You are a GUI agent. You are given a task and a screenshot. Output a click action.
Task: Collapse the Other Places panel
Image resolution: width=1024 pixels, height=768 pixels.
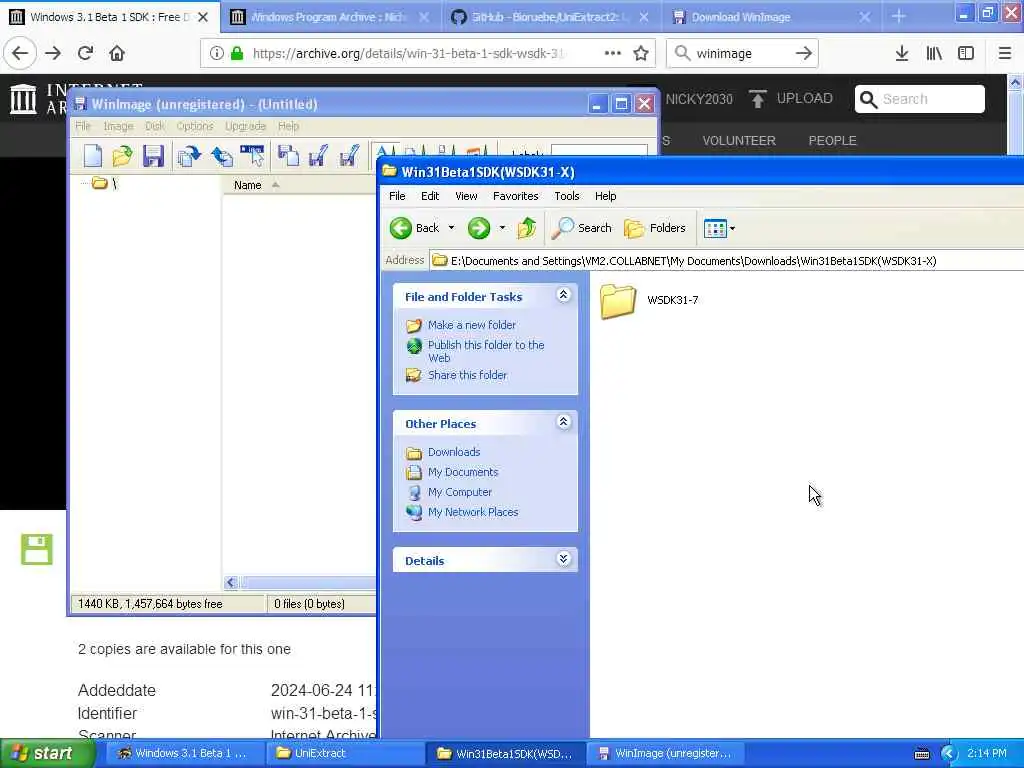[564, 423]
